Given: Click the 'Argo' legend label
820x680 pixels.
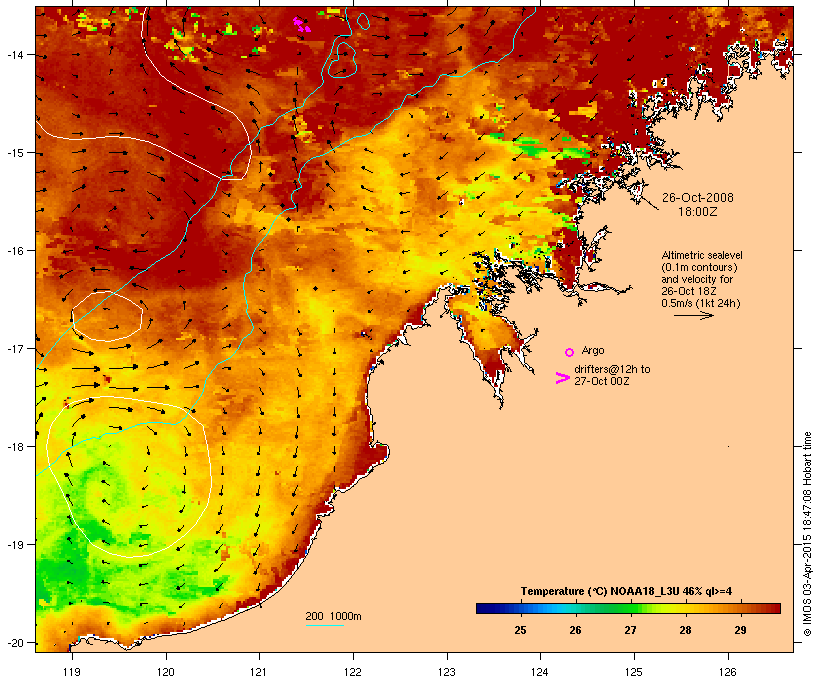Looking at the screenshot, I should pyautogui.click(x=593, y=350).
